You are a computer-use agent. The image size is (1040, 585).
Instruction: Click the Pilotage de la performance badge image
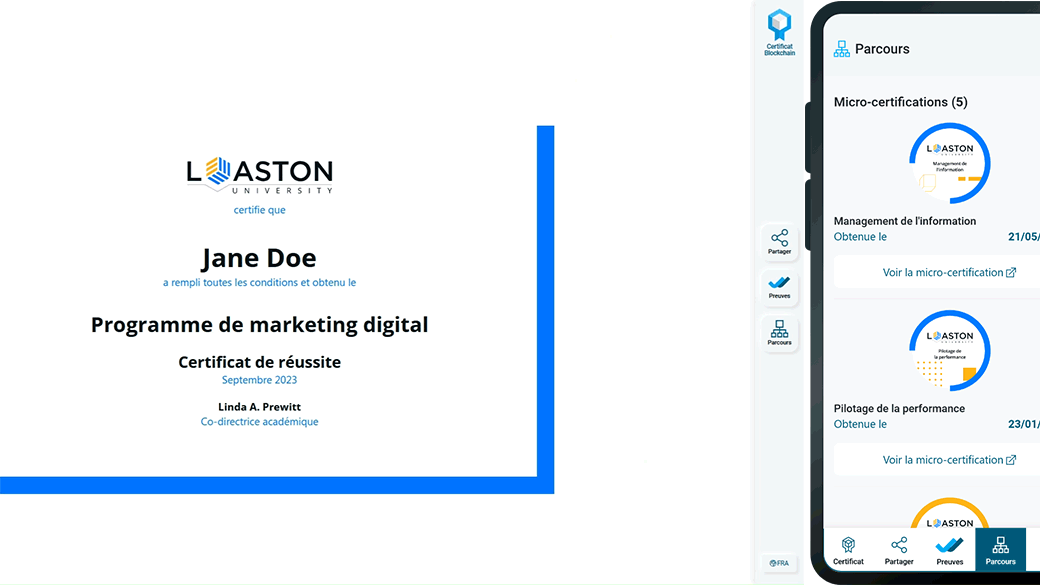coord(950,351)
